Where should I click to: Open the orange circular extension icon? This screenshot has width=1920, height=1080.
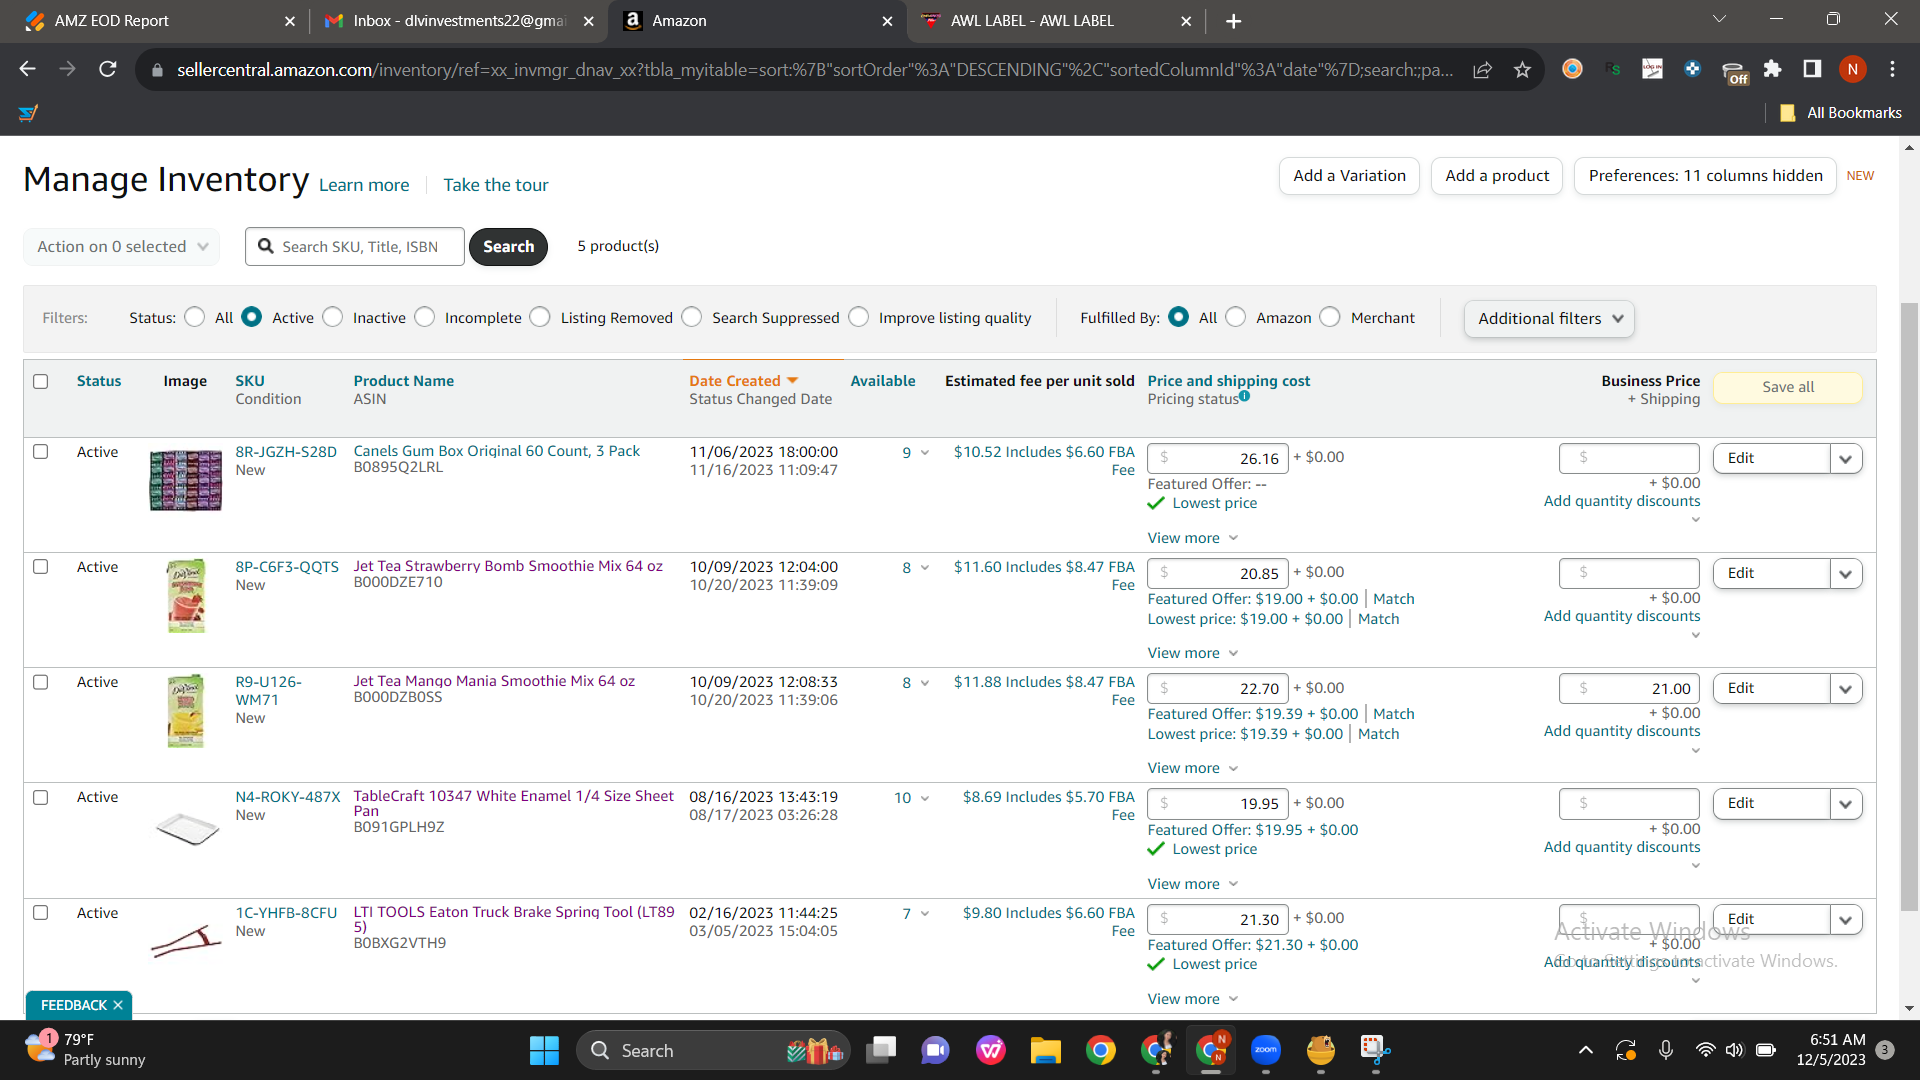[1573, 69]
